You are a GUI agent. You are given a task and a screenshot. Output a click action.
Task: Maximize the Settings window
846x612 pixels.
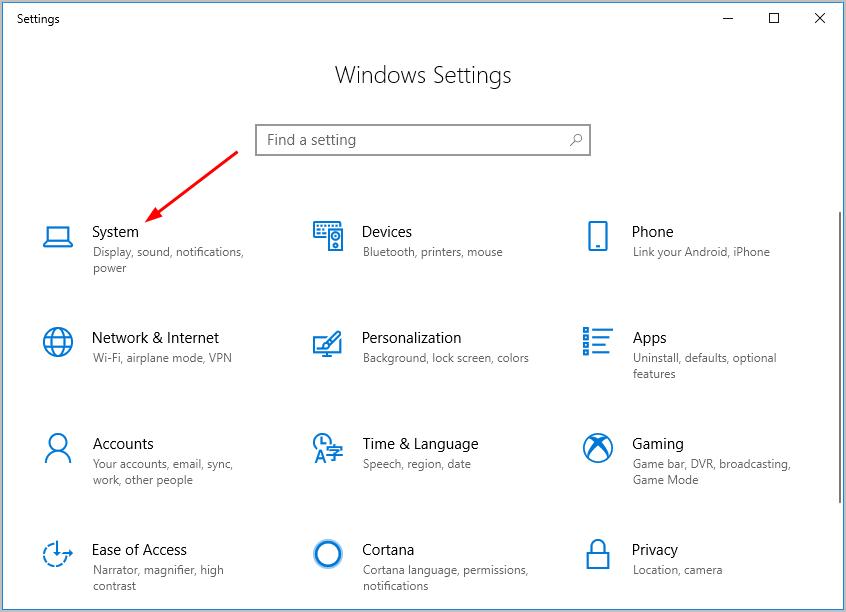[774, 18]
